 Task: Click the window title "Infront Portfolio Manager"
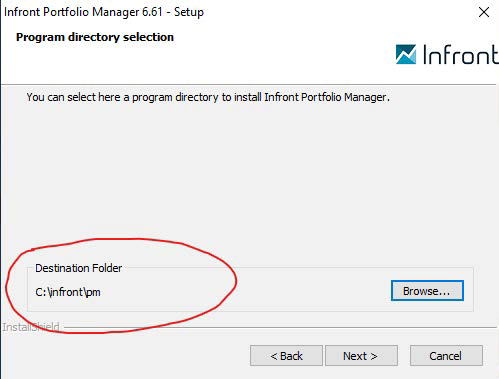[x=83, y=12]
